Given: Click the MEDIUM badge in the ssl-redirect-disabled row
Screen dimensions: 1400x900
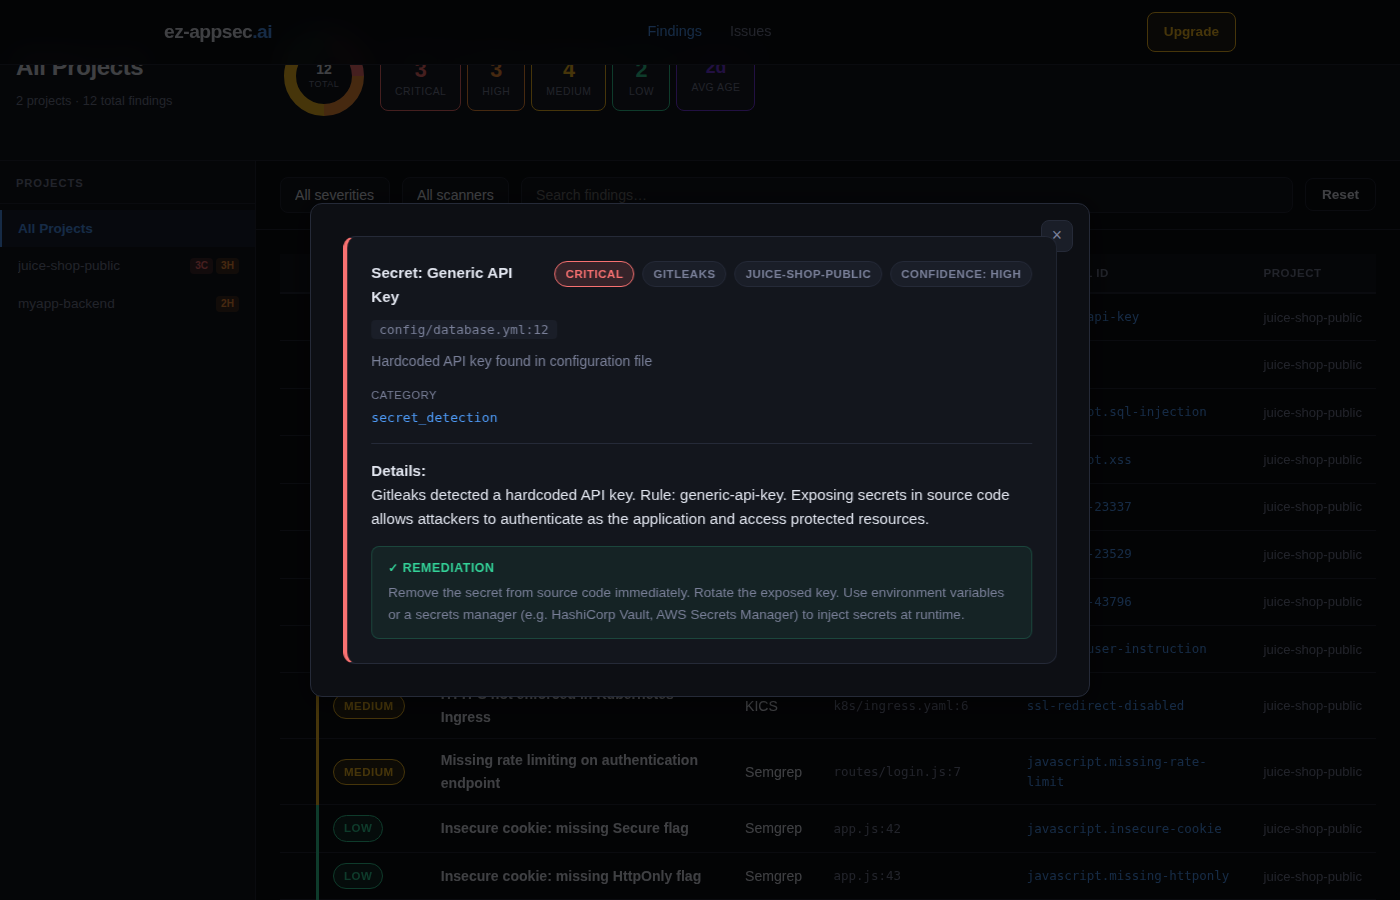Looking at the screenshot, I should (x=369, y=706).
